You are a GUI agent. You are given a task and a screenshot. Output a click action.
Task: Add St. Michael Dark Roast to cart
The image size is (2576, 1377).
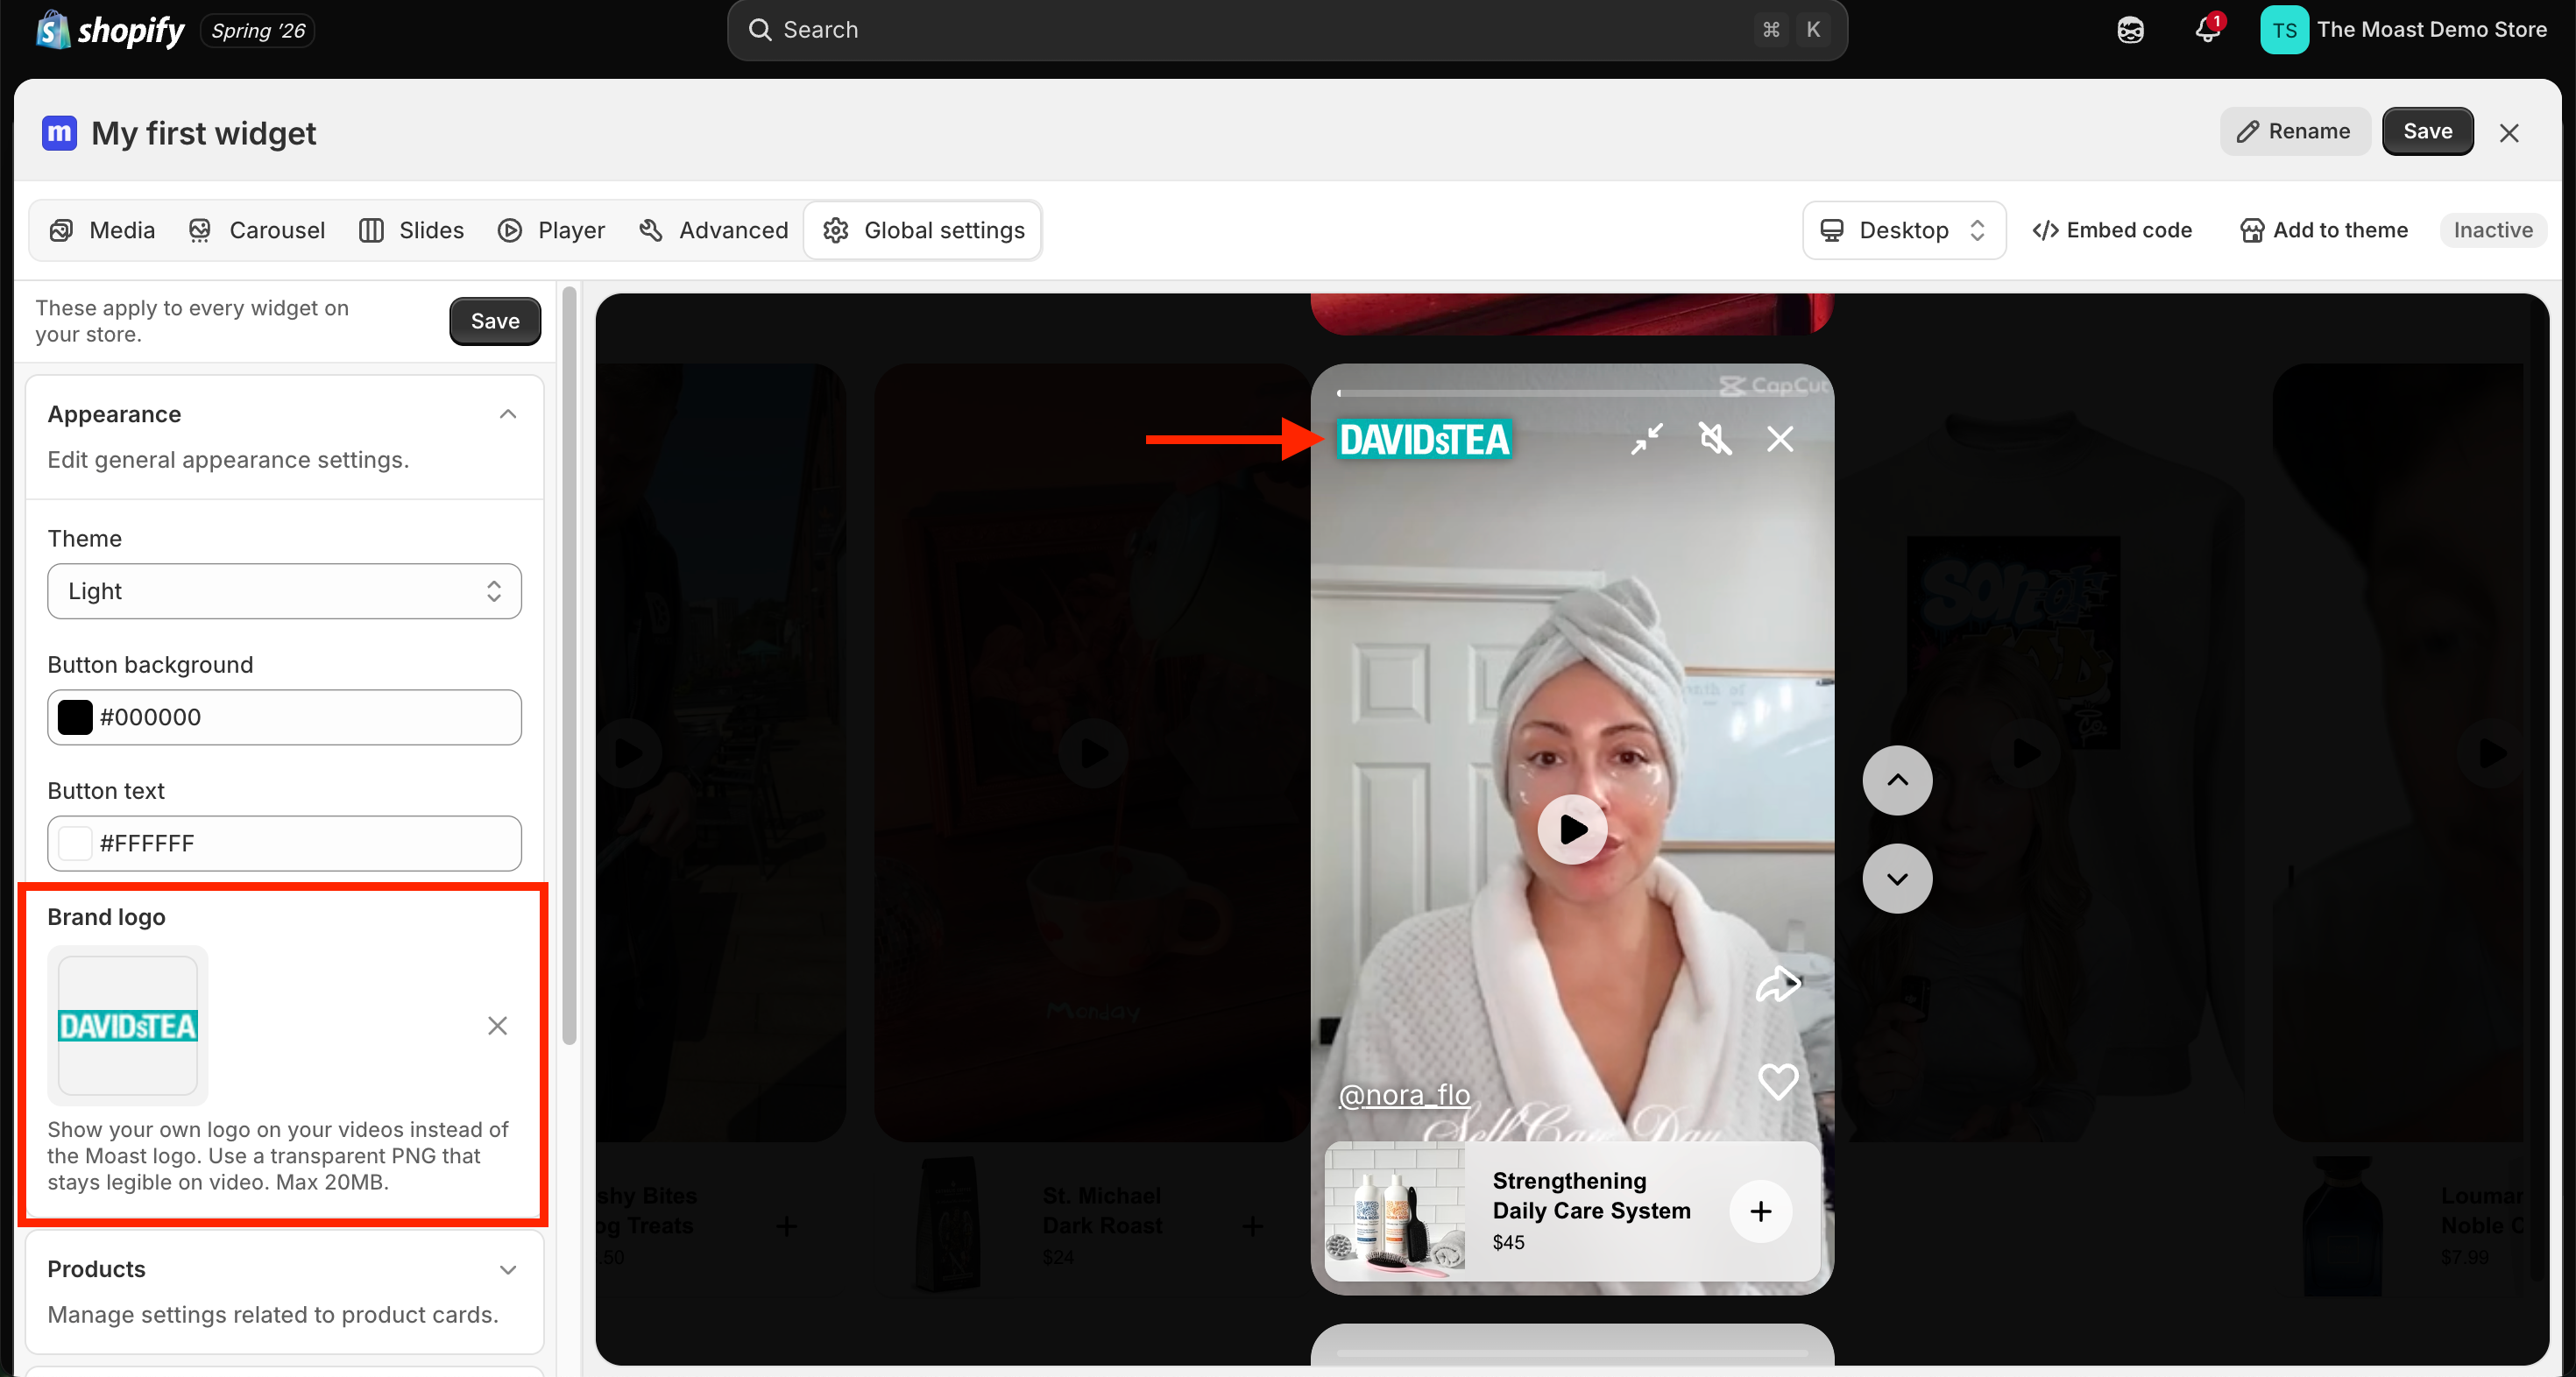point(1252,1225)
